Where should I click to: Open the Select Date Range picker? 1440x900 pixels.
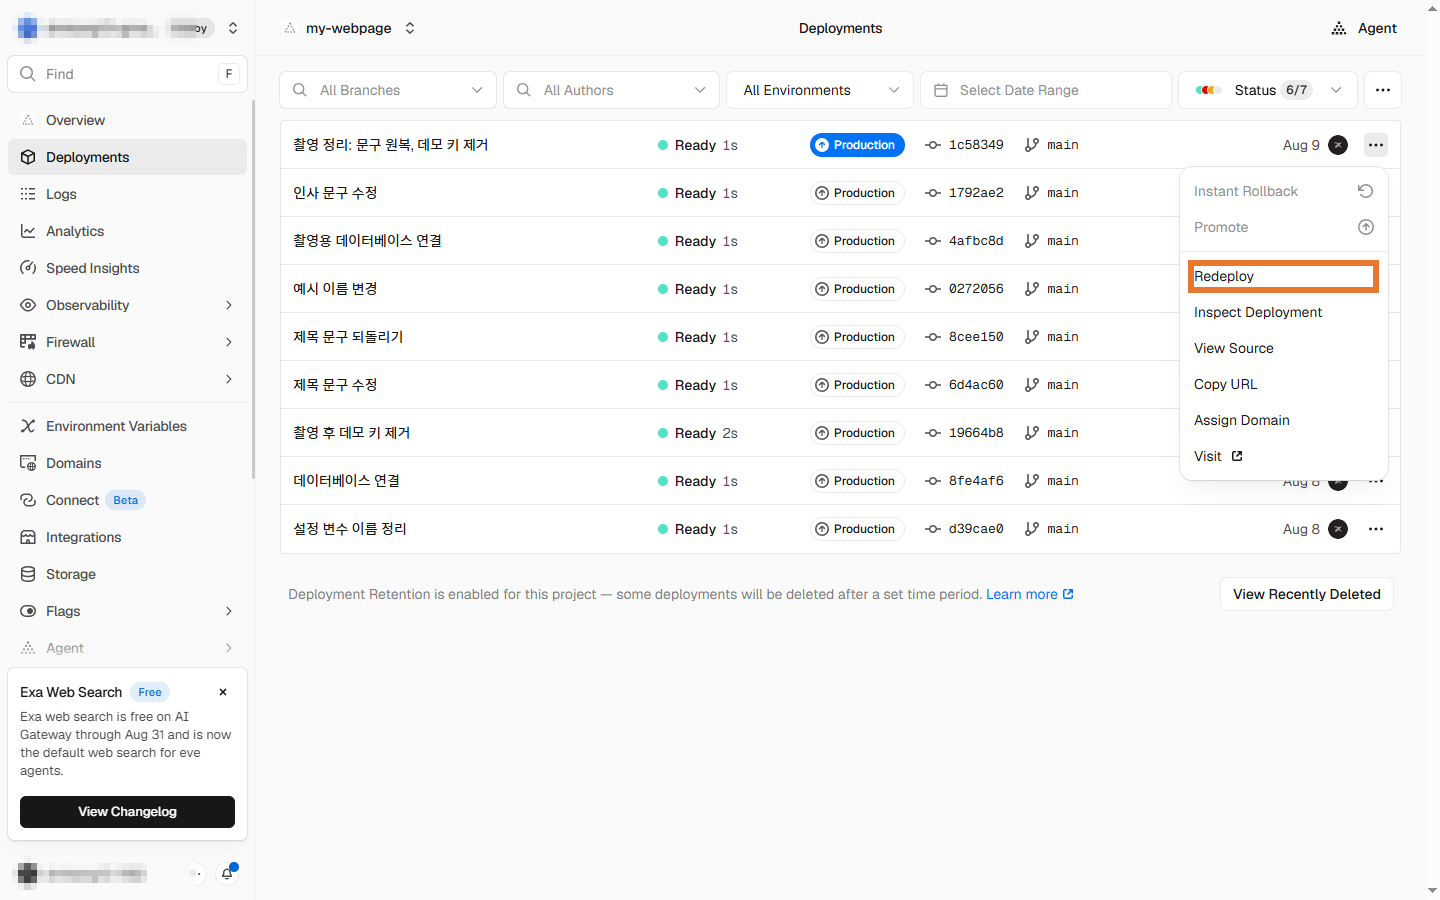coord(1045,90)
